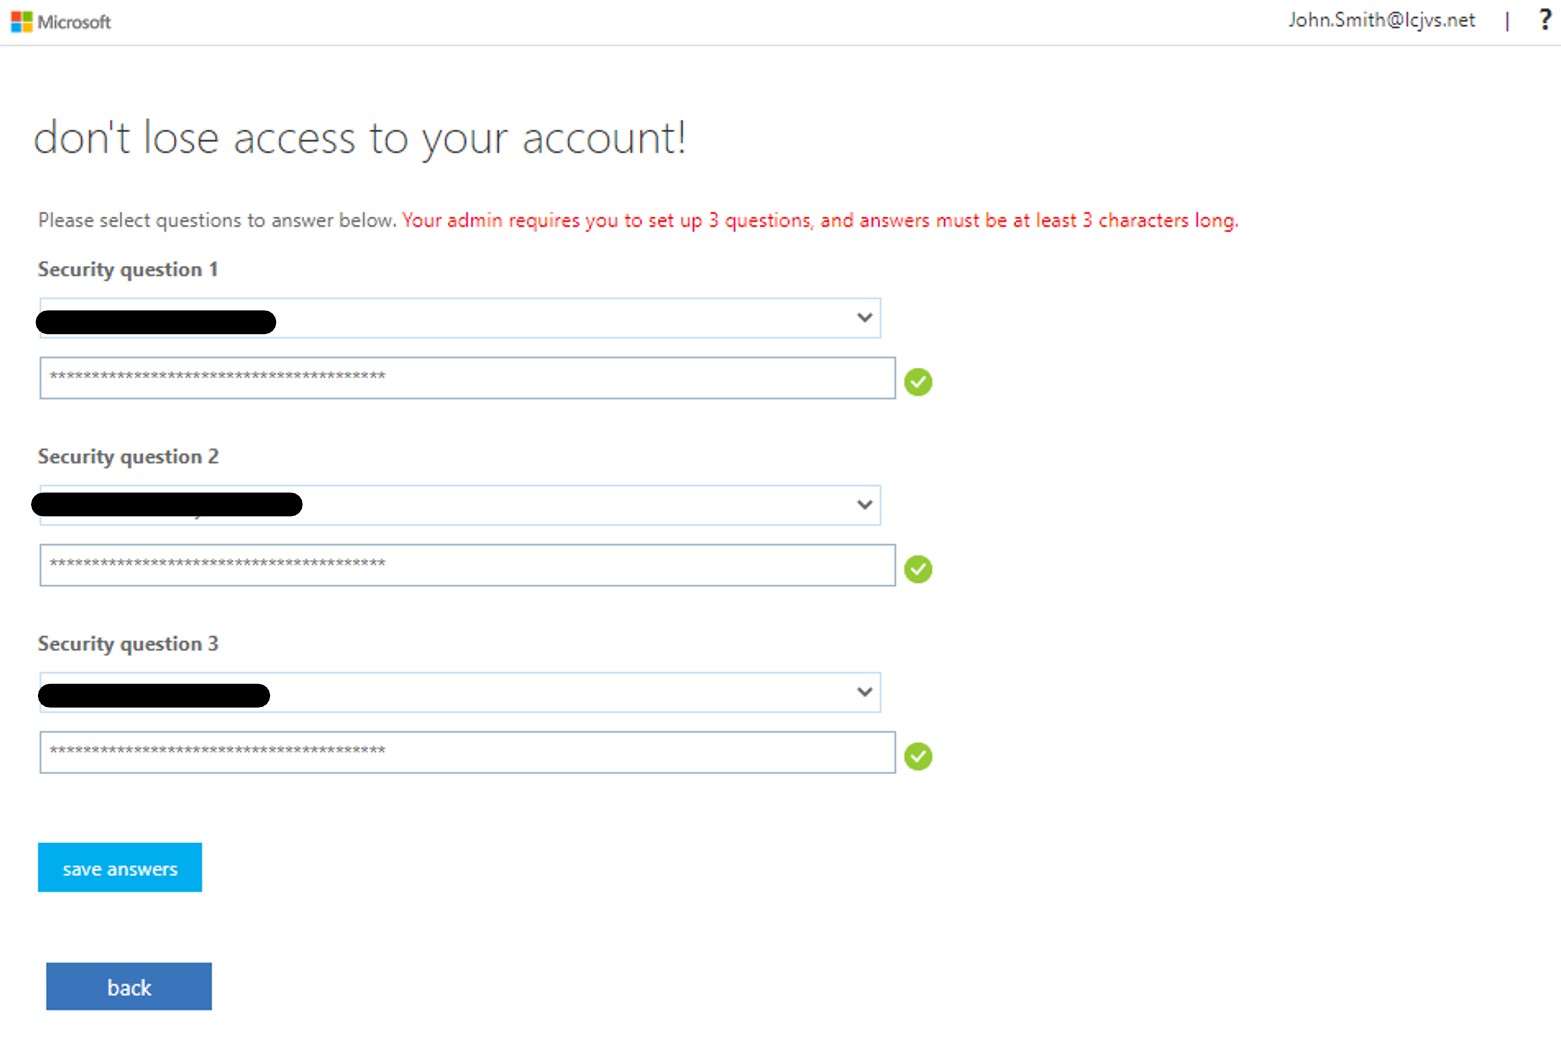The image size is (1561, 1045).
Task: Click the 'Security question 1' label
Action: pos(128,269)
